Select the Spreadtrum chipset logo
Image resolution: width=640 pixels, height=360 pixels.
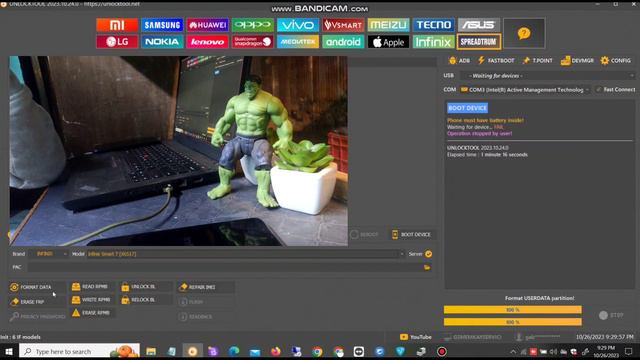479,42
